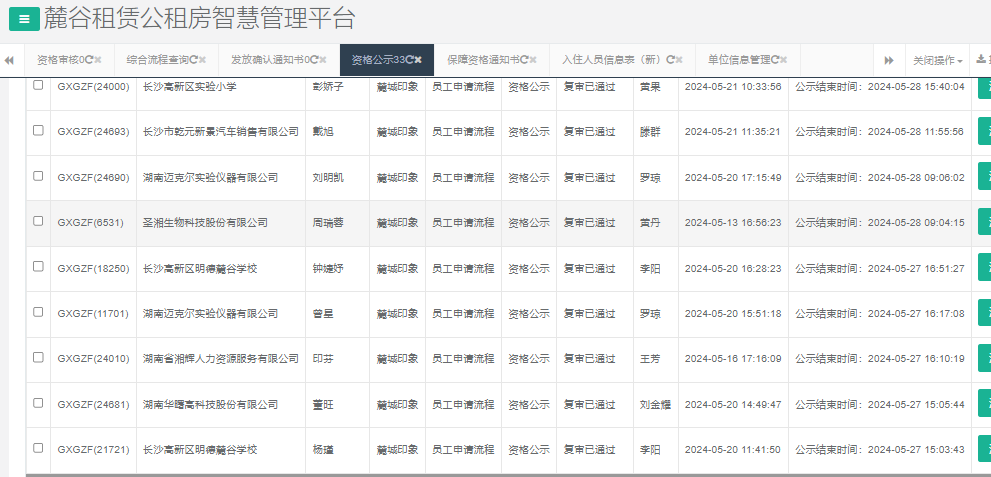Close the 保障资格通知书 tab
The image size is (991, 477).
tap(533, 60)
